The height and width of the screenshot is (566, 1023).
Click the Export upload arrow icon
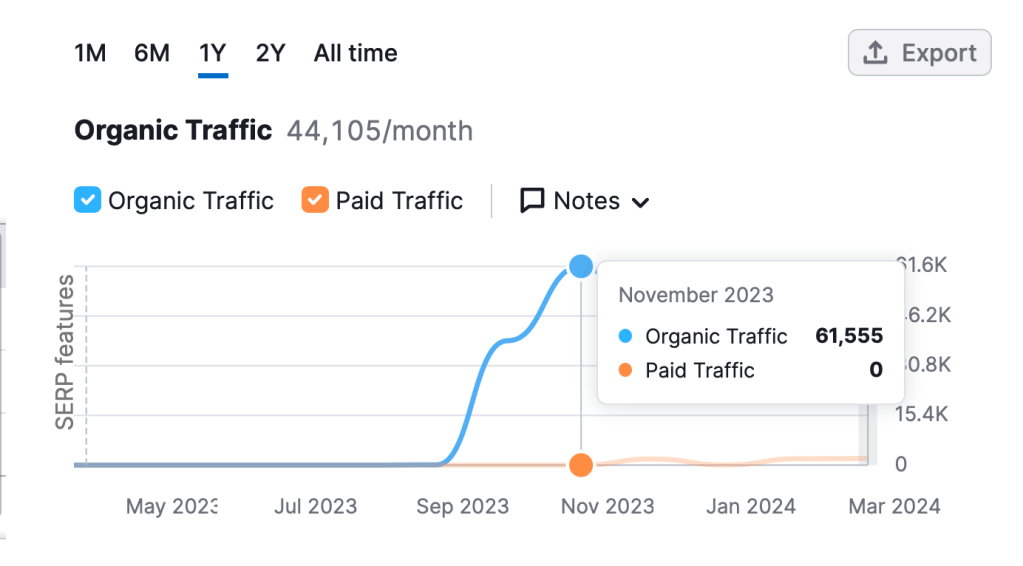point(875,53)
